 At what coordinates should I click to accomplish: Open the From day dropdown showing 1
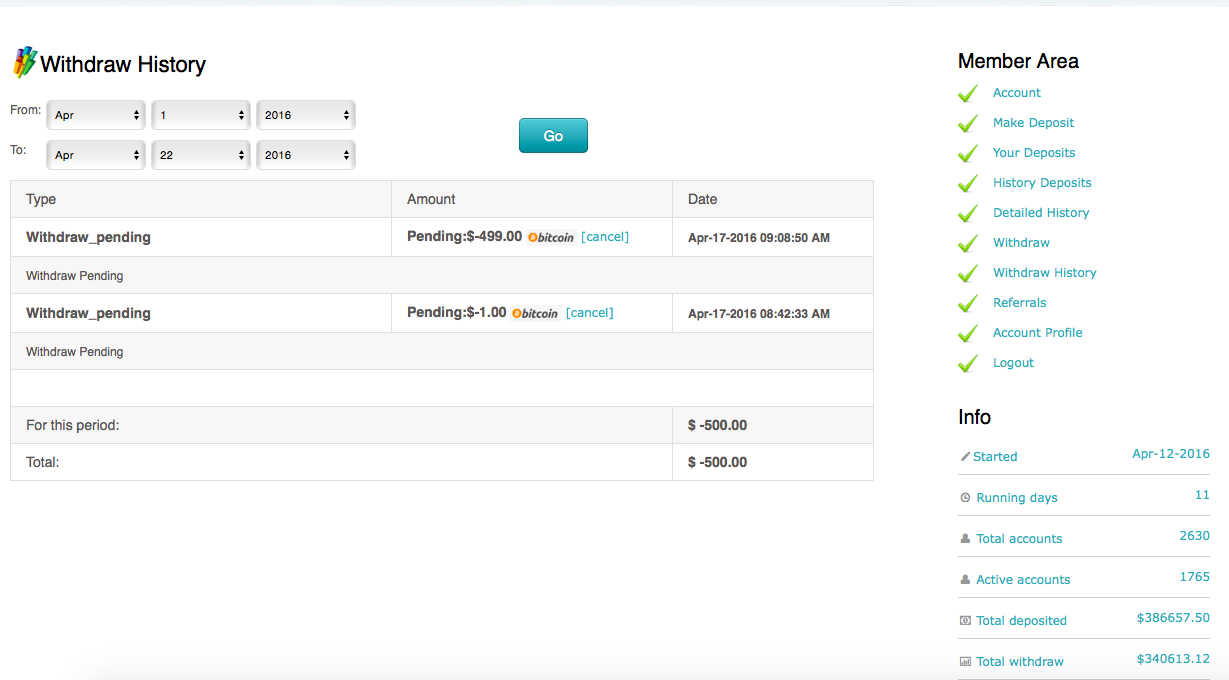pos(201,115)
